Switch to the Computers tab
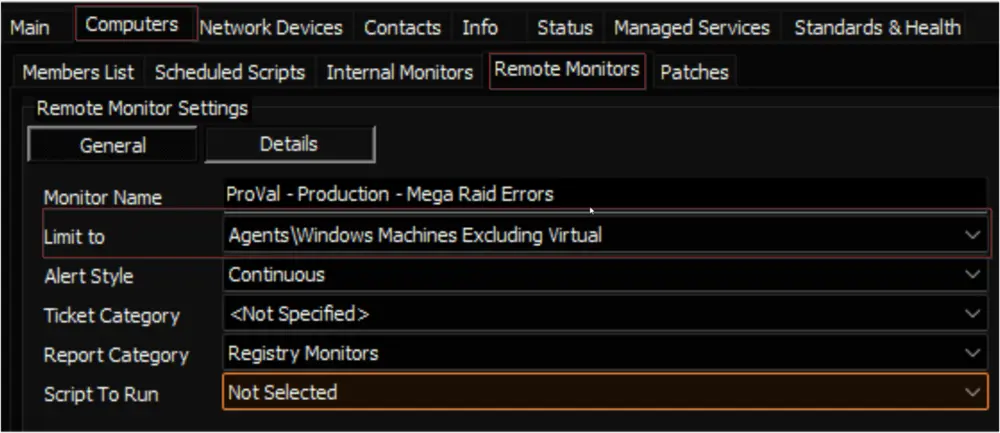The height and width of the screenshot is (433, 1000). pyautogui.click(x=132, y=25)
